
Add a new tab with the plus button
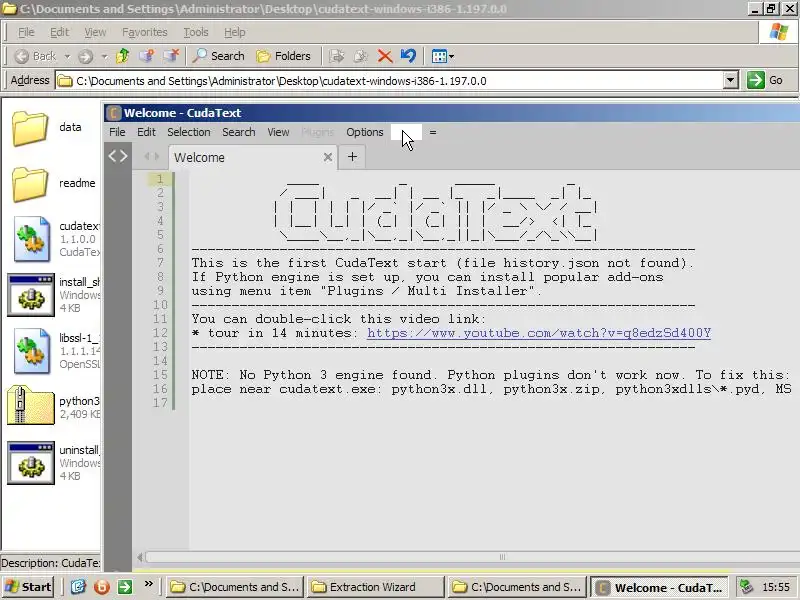(352, 157)
